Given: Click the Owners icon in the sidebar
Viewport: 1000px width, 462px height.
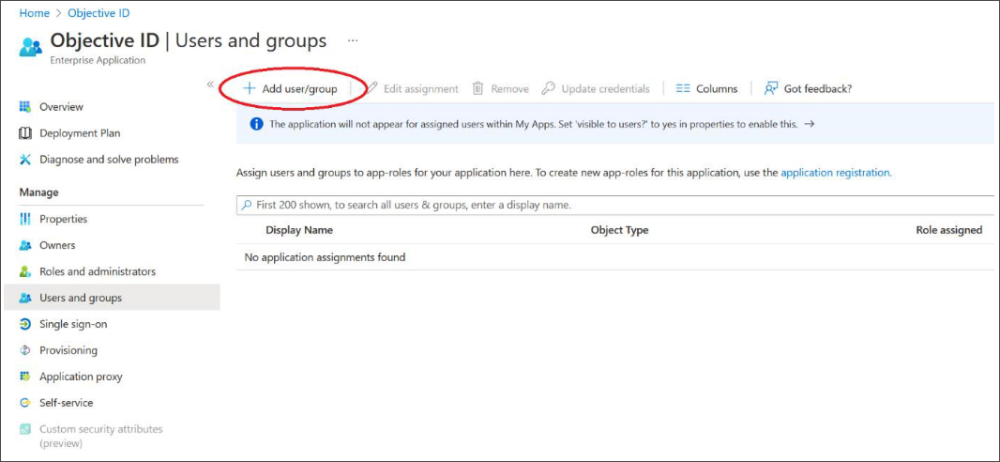Looking at the screenshot, I should (26, 245).
